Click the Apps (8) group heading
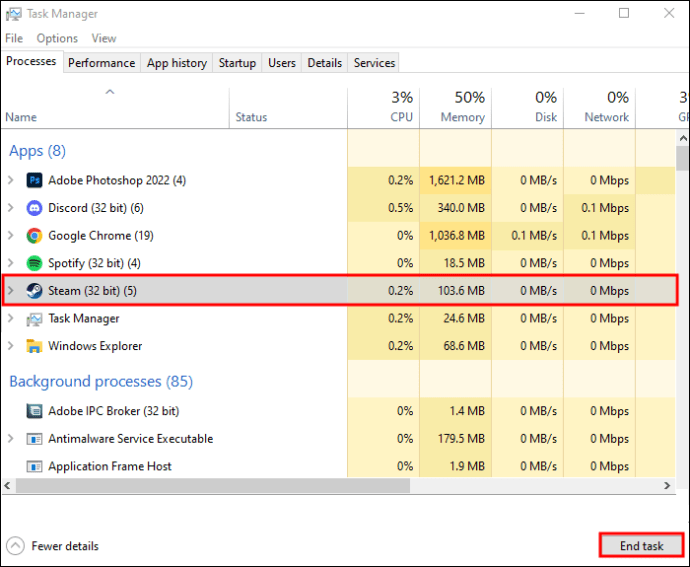Image resolution: width=690 pixels, height=567 pixels. 37,151
